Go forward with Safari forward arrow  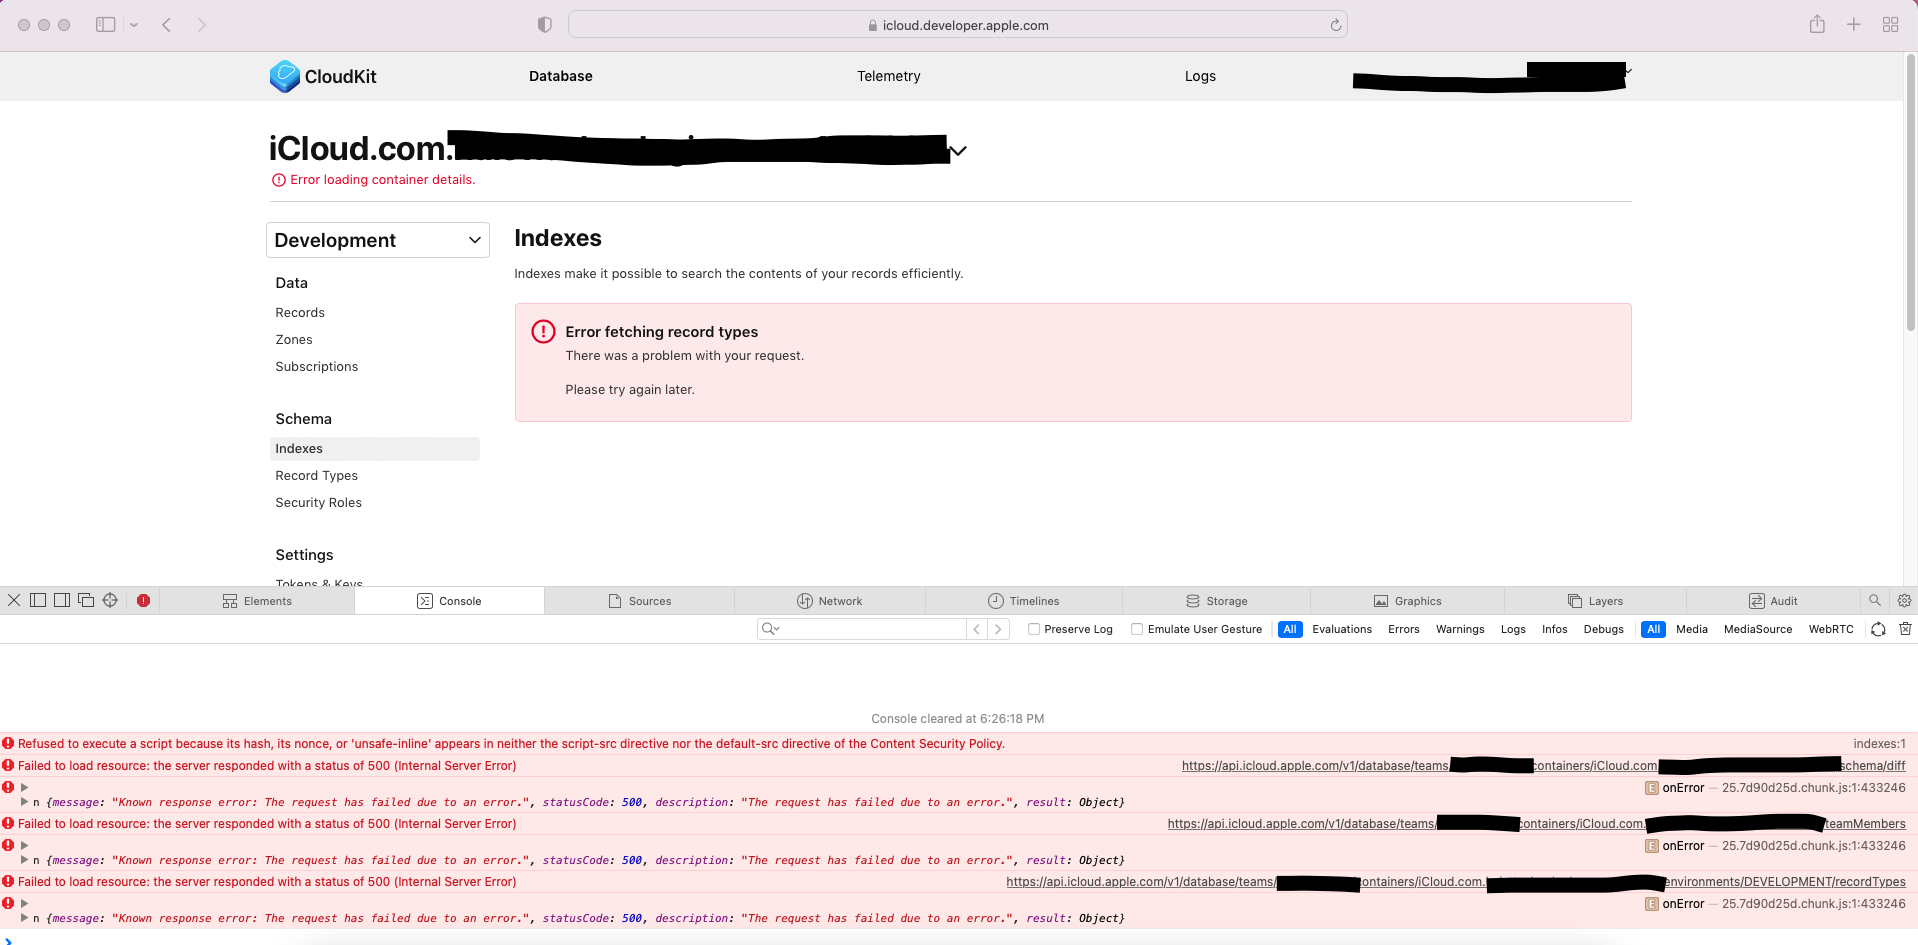[201, 25]
